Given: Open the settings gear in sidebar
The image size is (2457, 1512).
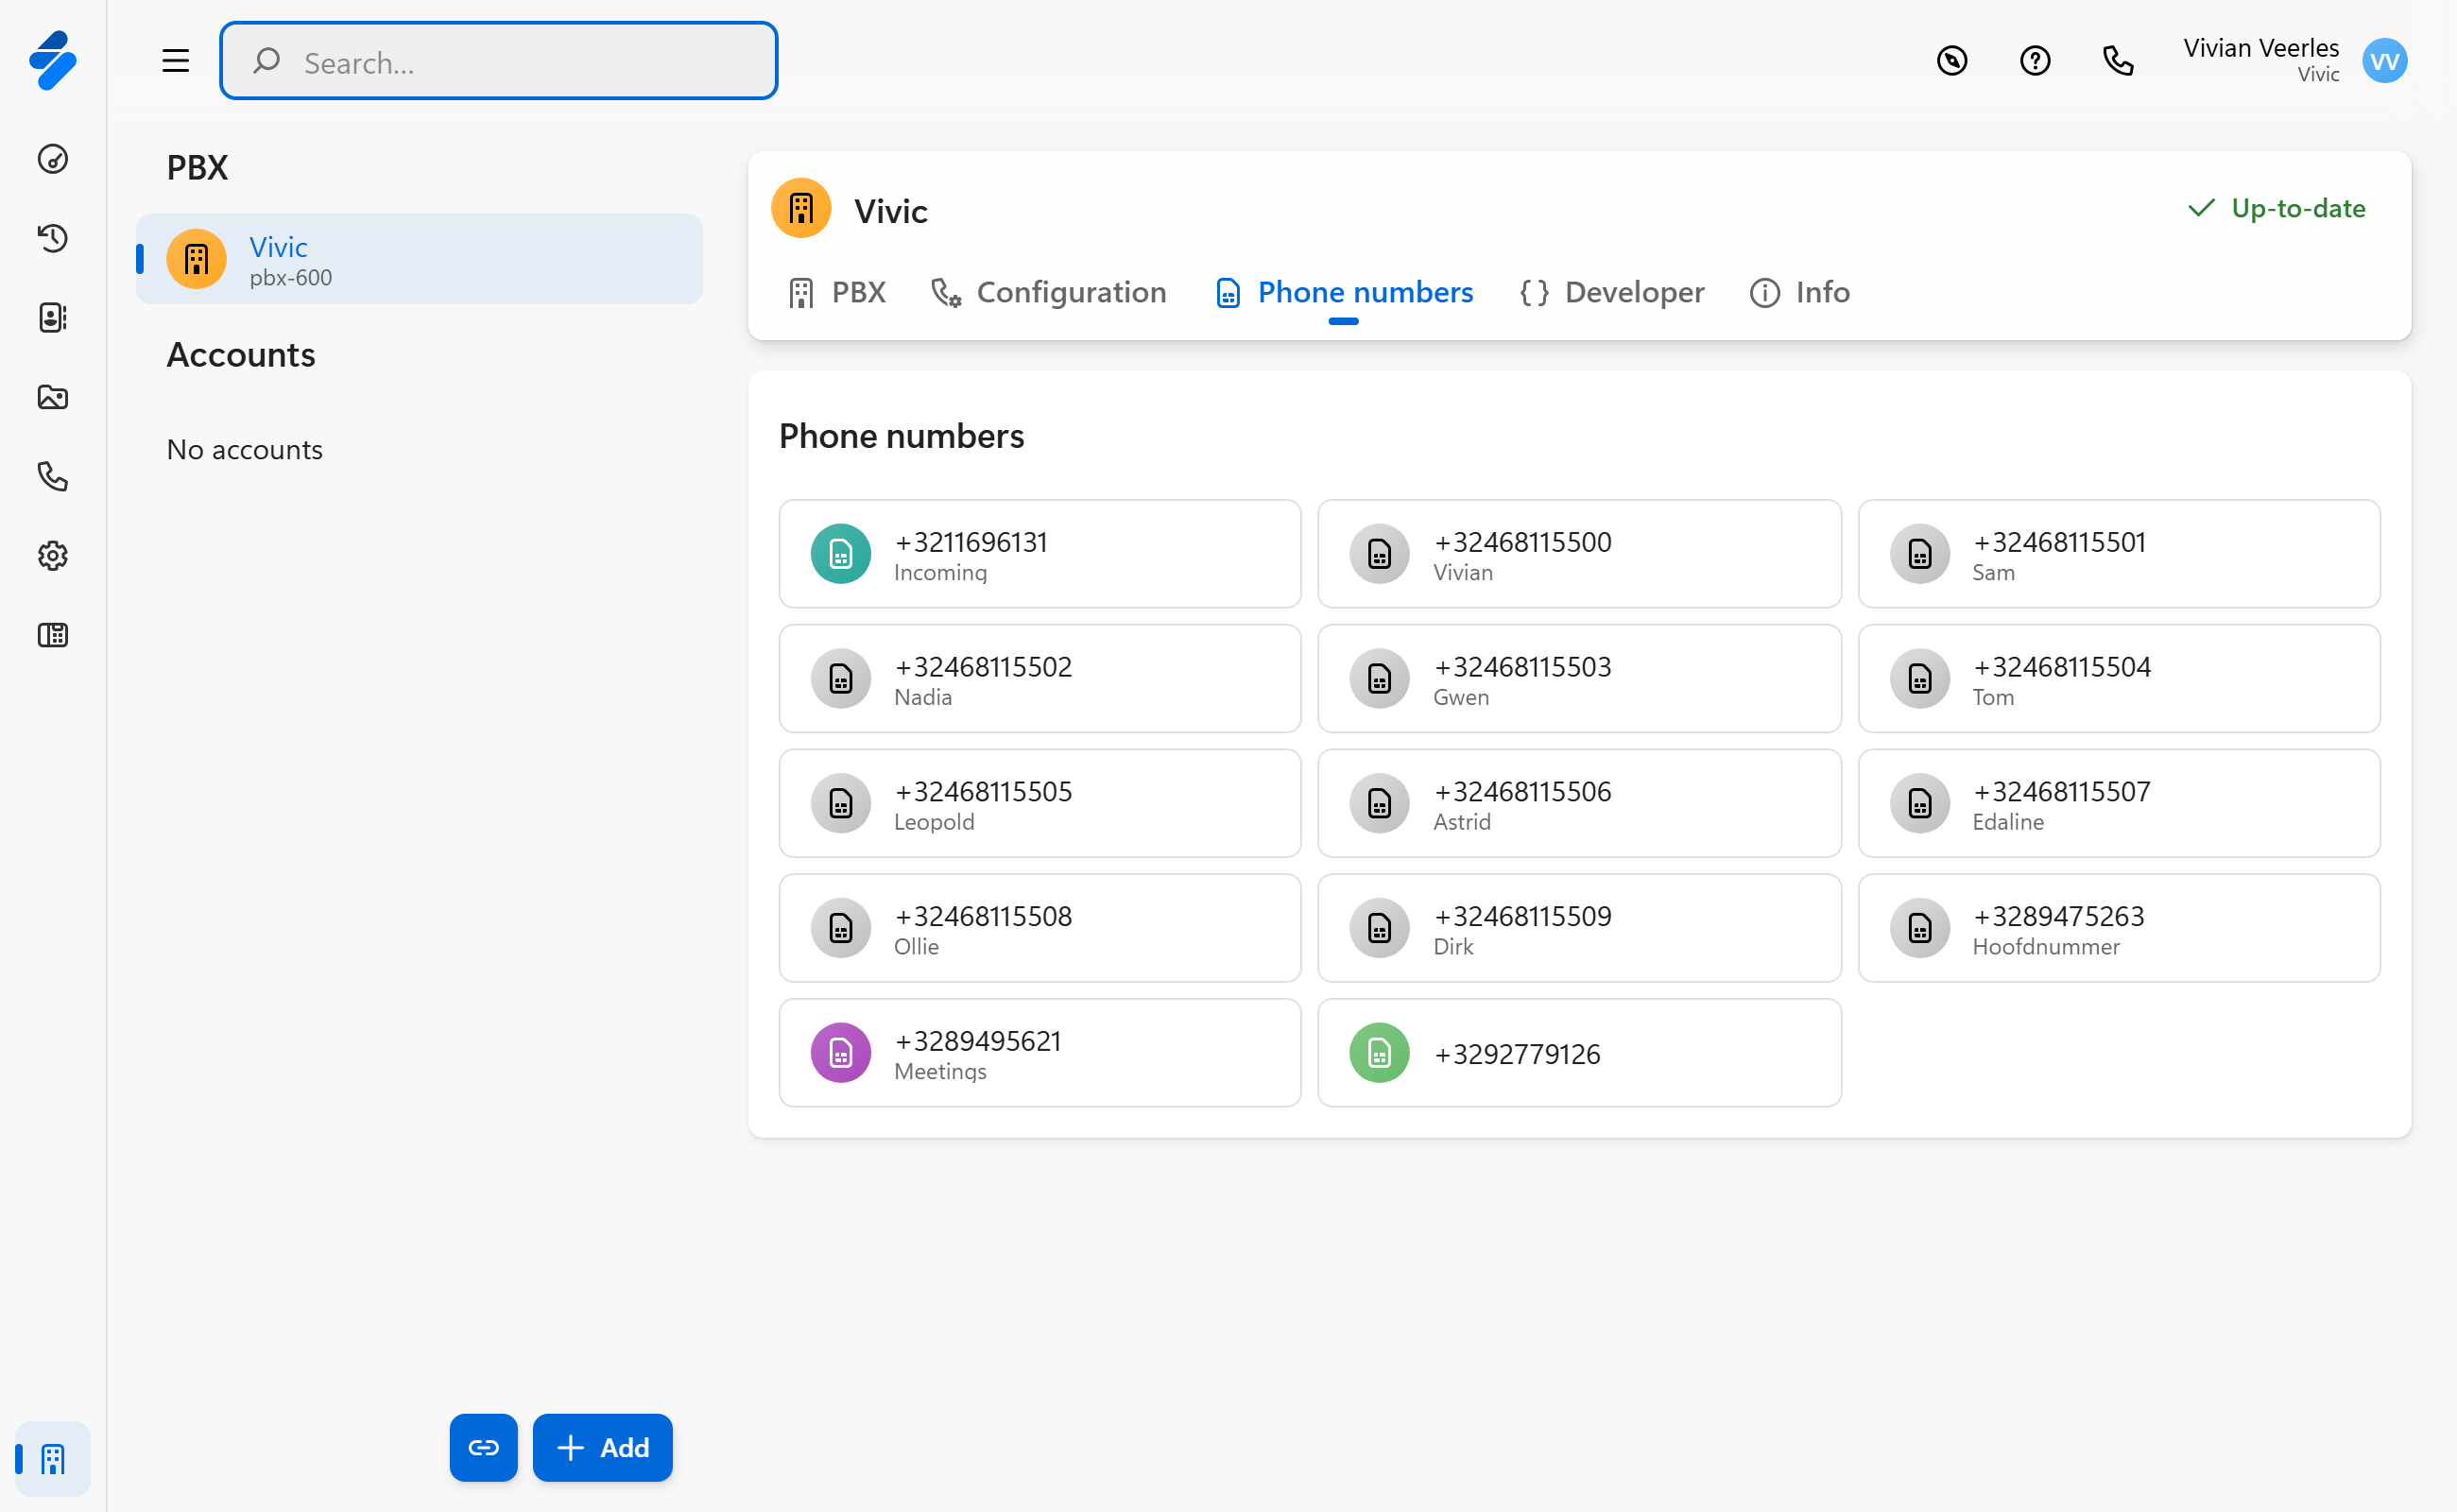Looking at the screenshot, I should [53, 555].
